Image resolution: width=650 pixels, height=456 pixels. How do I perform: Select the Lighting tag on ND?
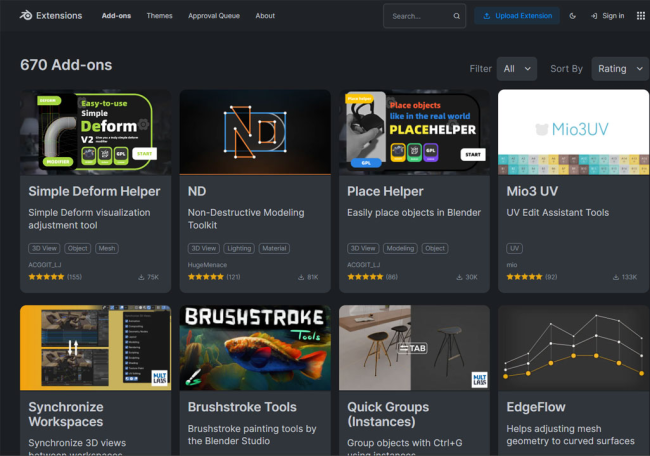point(240,248)
